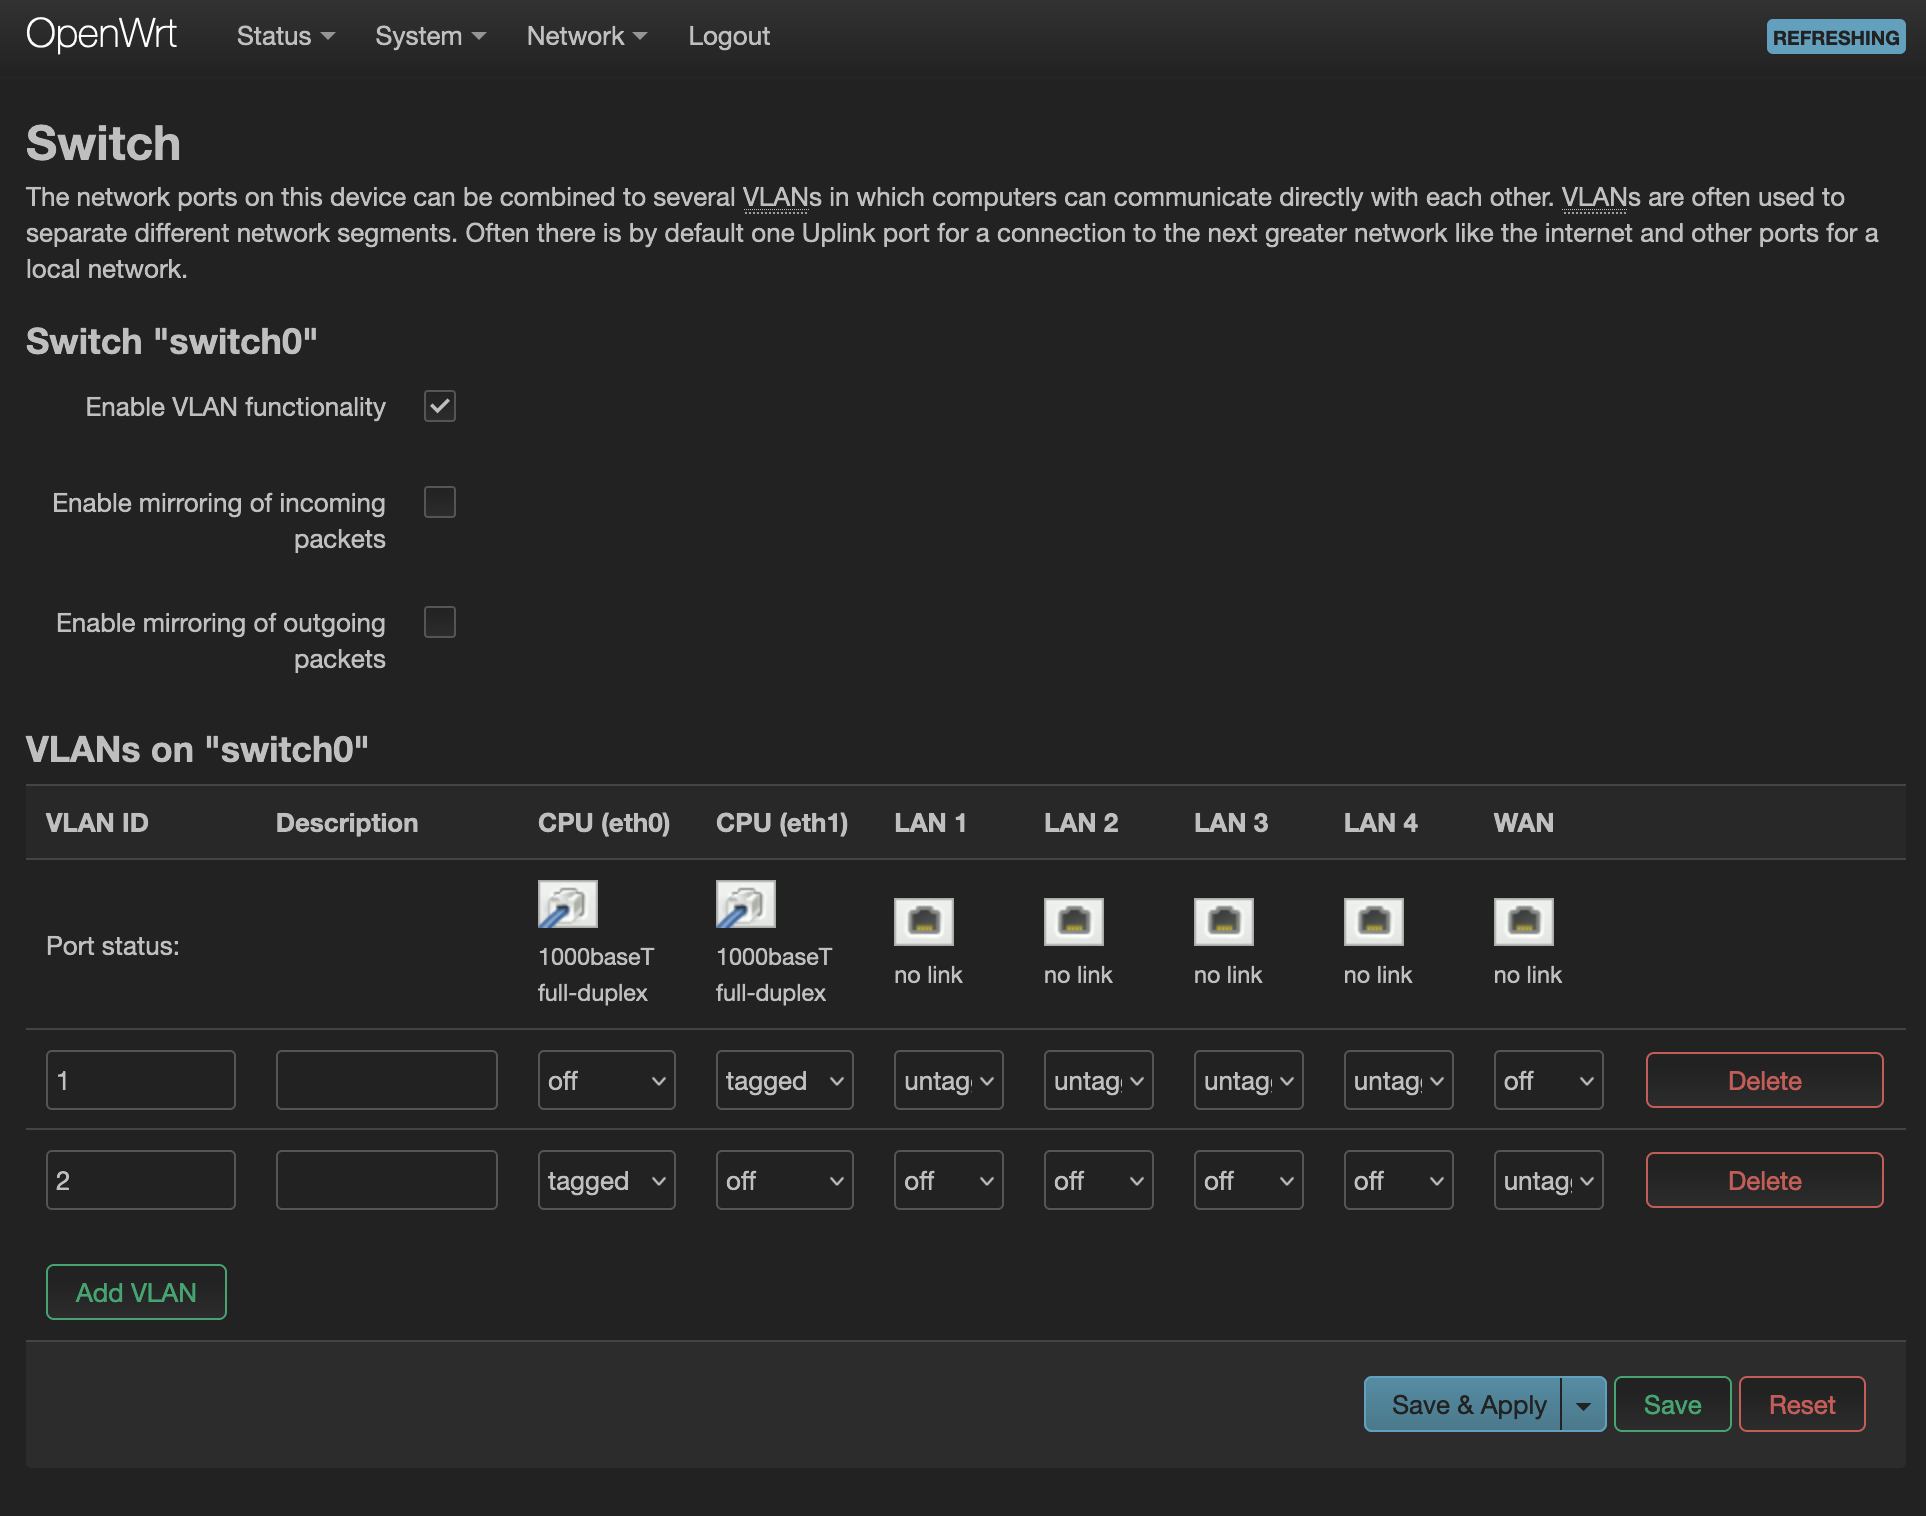The height and width of the screenshot is (1516, 1926).
Task: Click the VLAN ID column header
Action: 97,822
